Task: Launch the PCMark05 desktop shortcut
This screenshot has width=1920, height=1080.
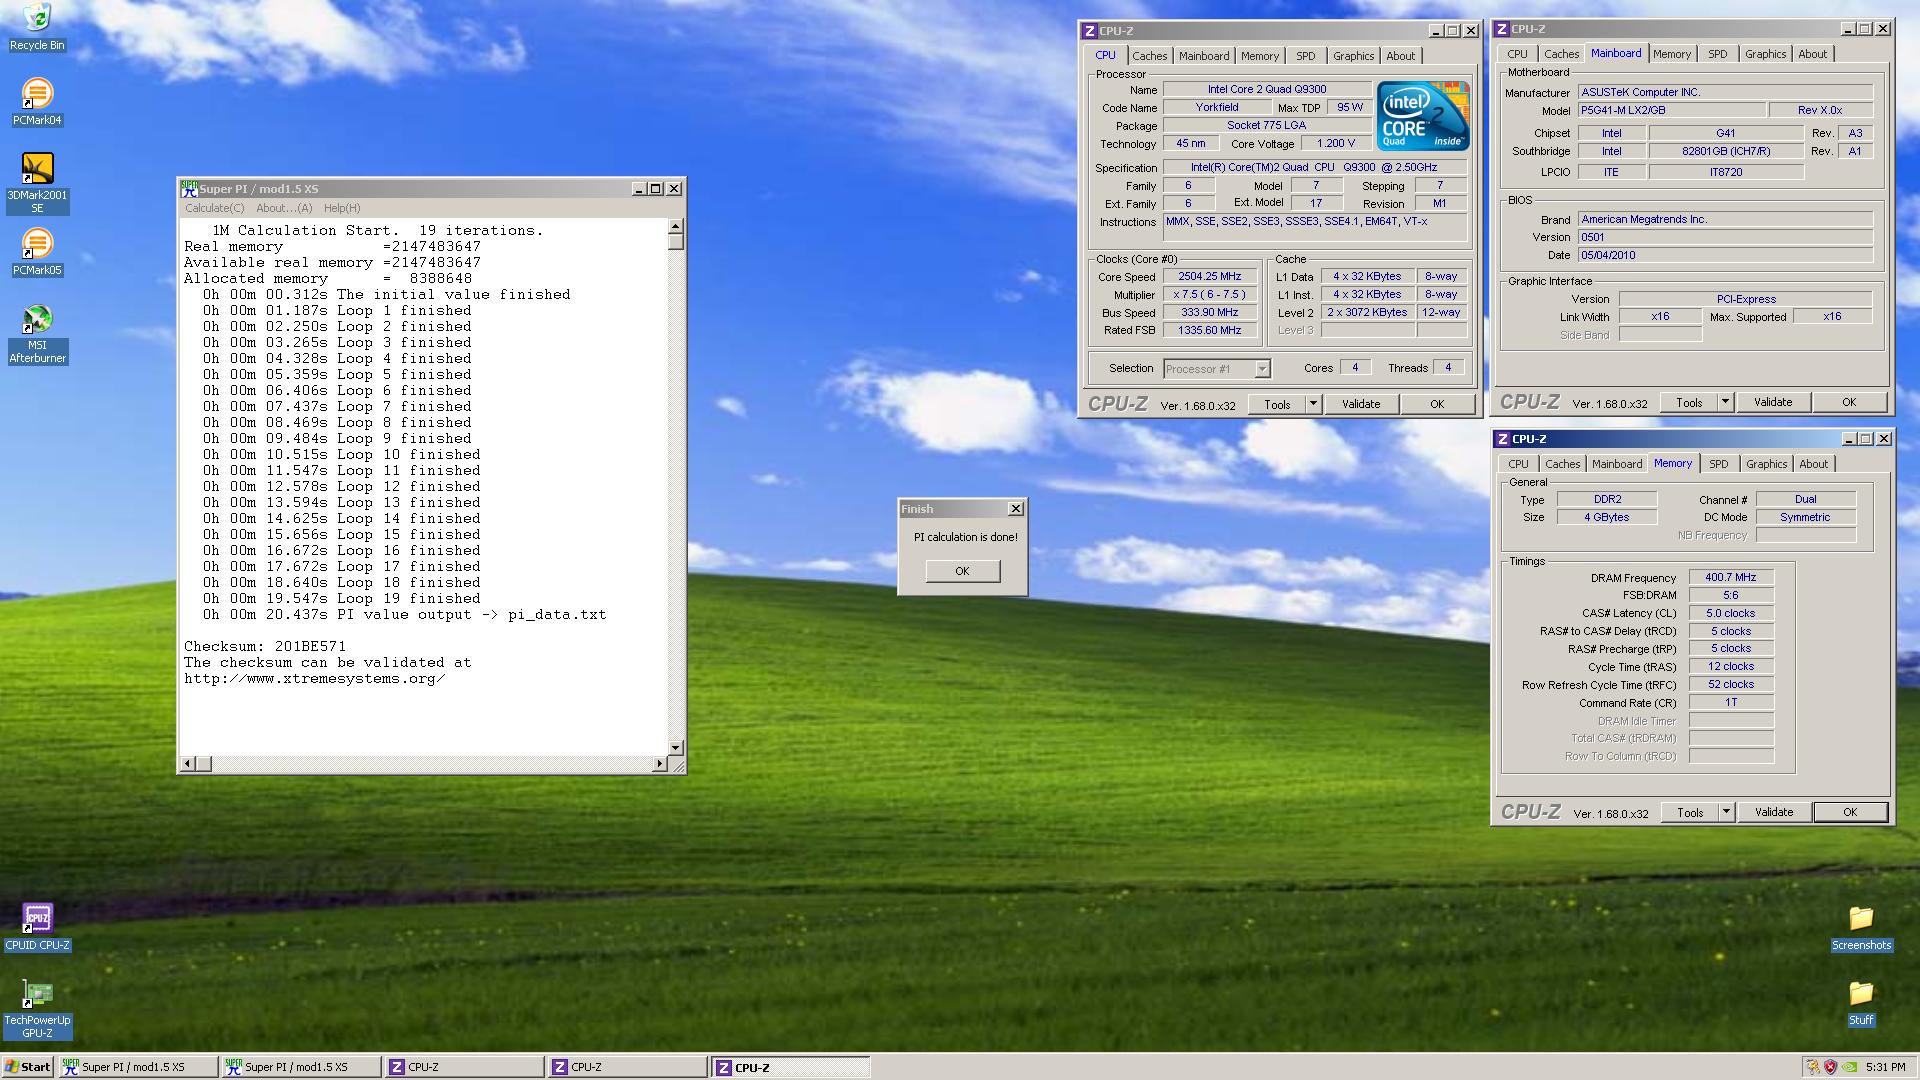Action: [37, 252]
